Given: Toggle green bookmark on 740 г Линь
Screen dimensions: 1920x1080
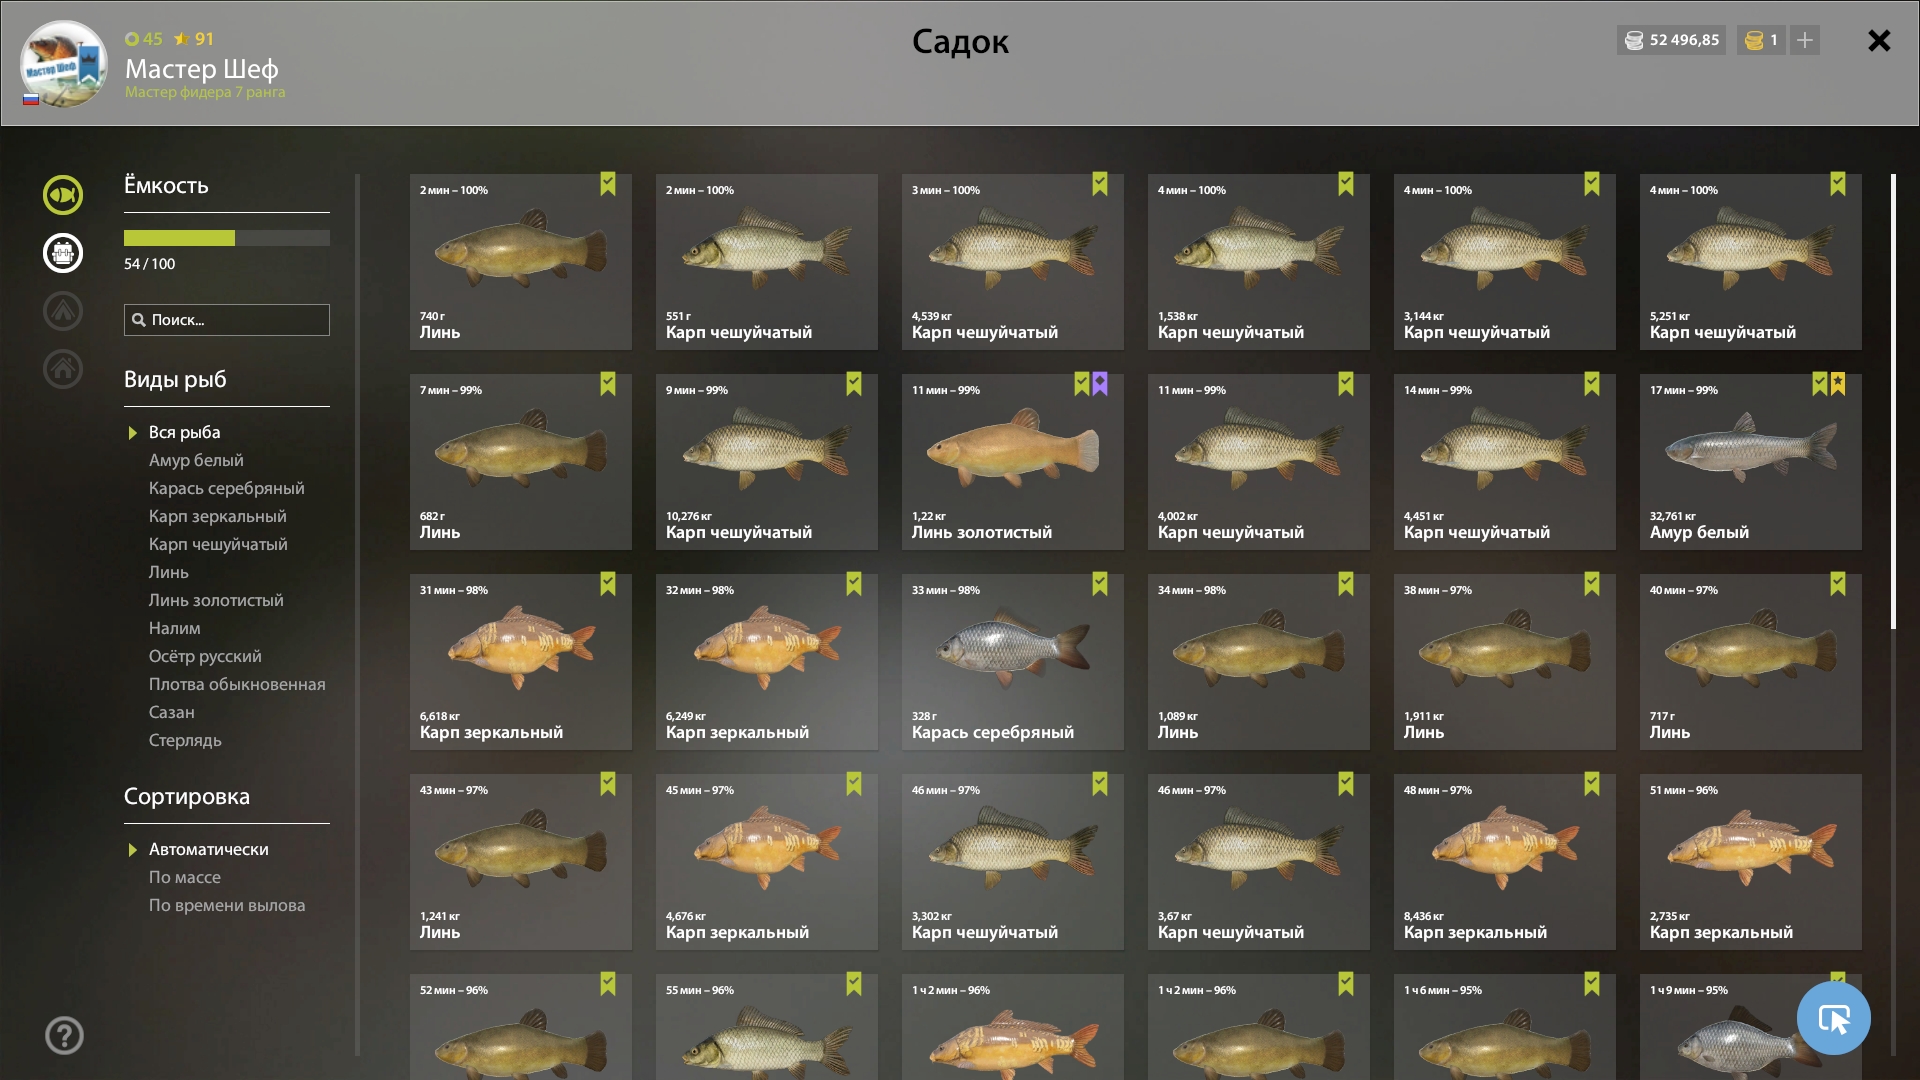Looking at the screenshot, I should [608, 184].
